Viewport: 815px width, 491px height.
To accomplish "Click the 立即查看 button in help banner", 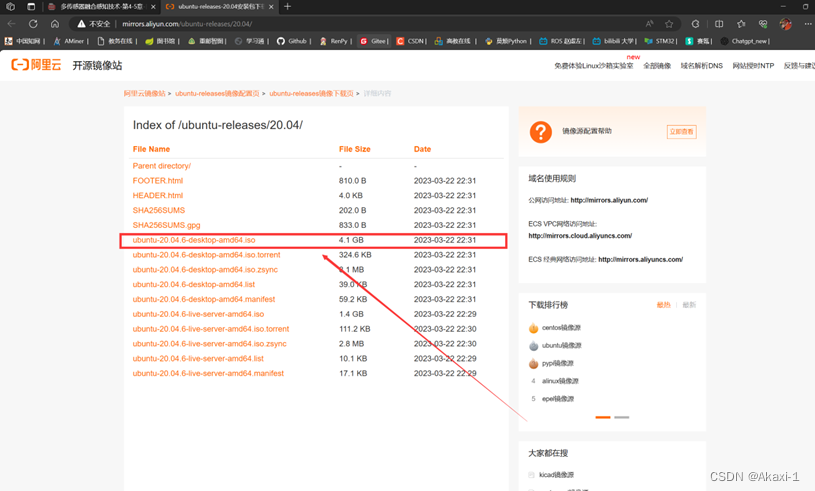I will point(681,132).
